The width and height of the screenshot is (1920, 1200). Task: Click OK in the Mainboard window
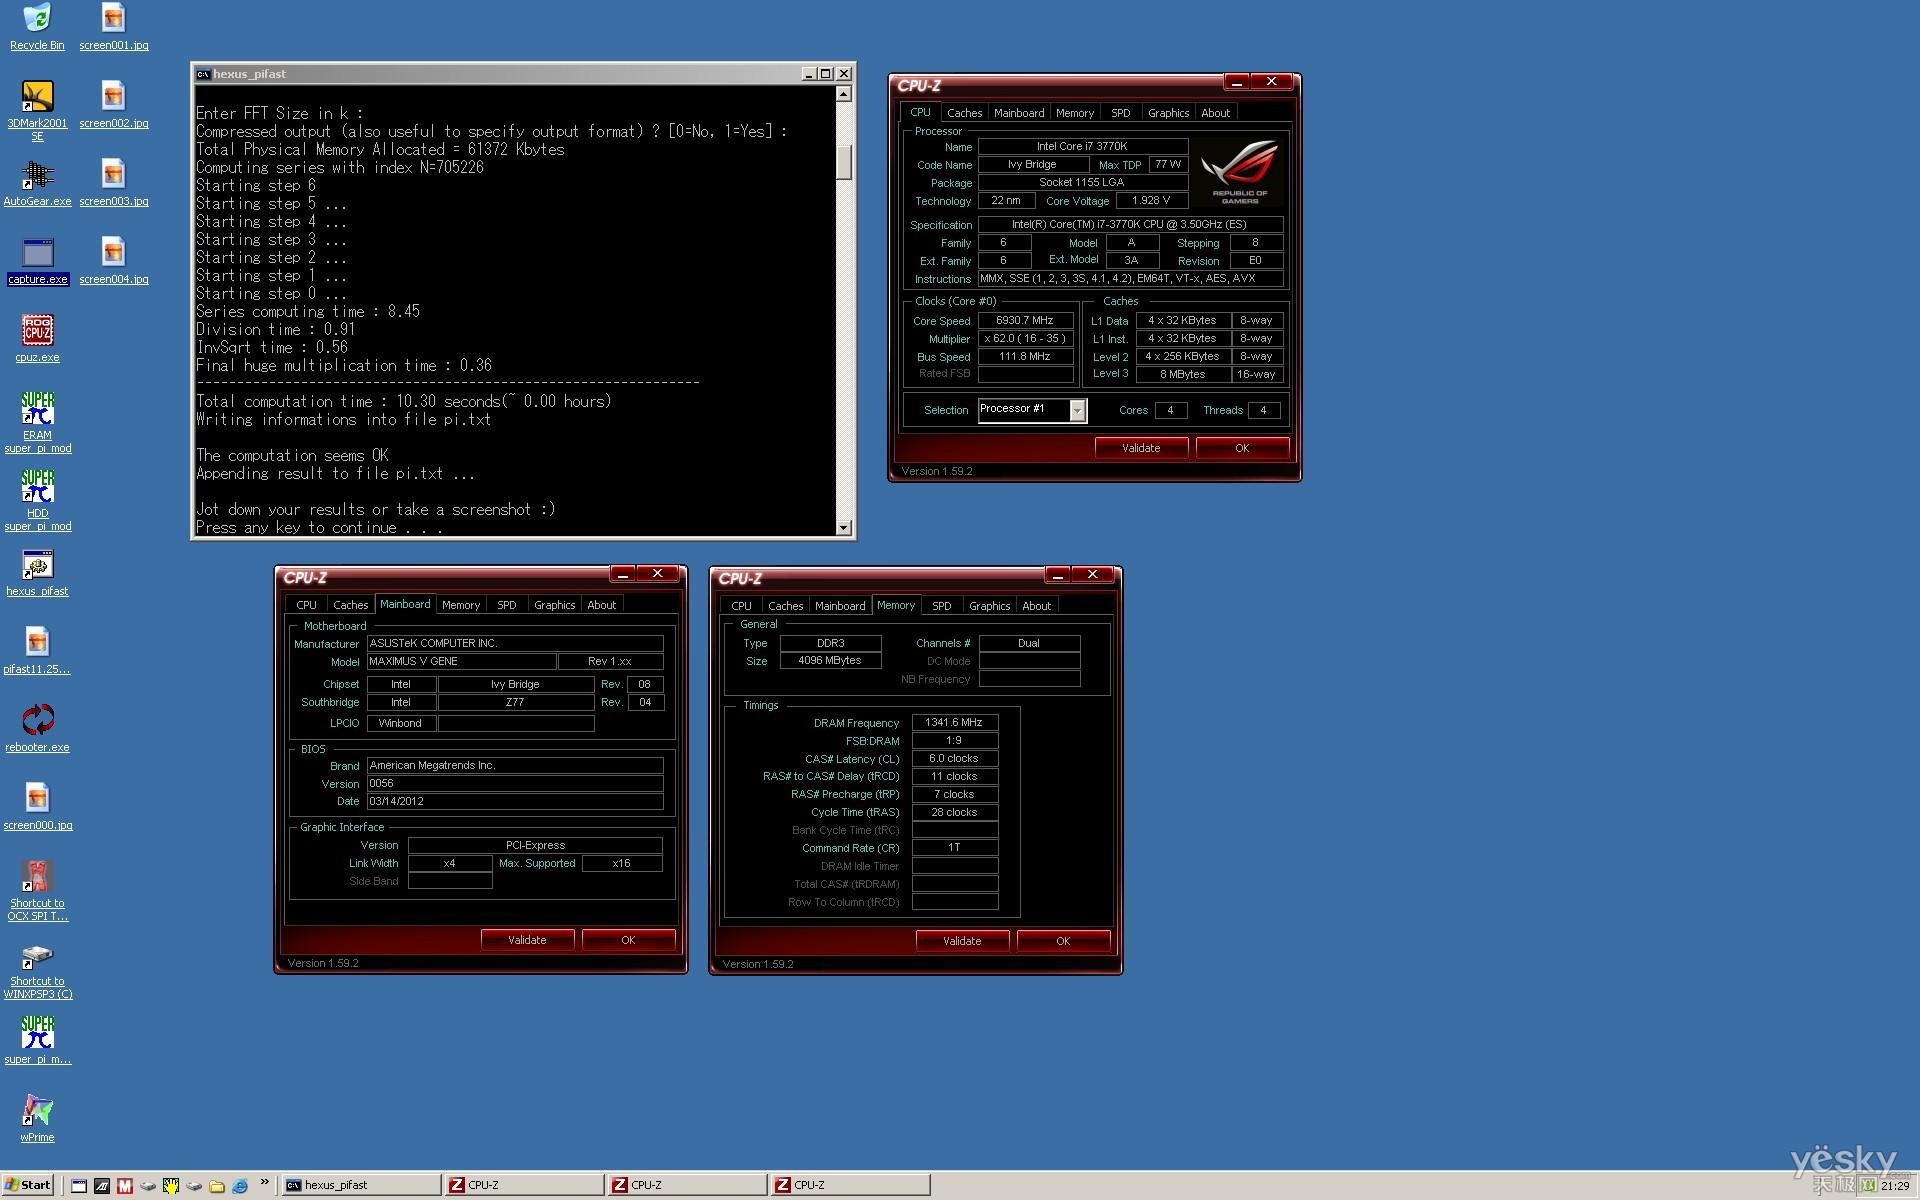[x=628, y=940]
